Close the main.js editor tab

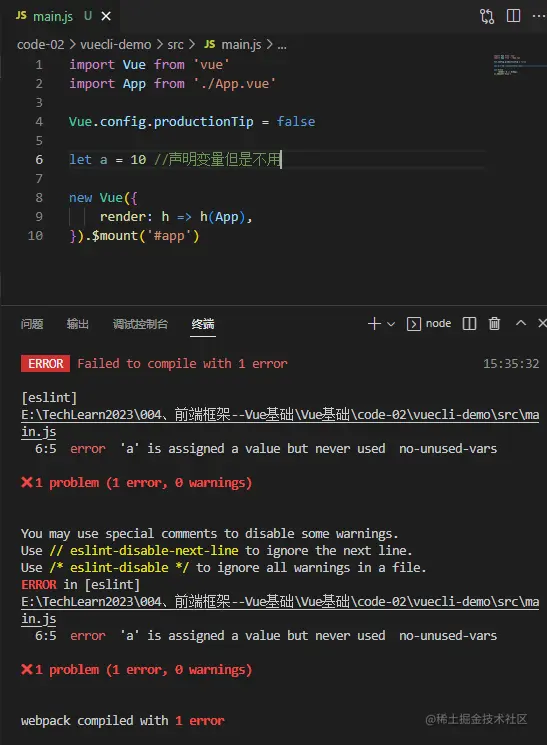(106, 16)
